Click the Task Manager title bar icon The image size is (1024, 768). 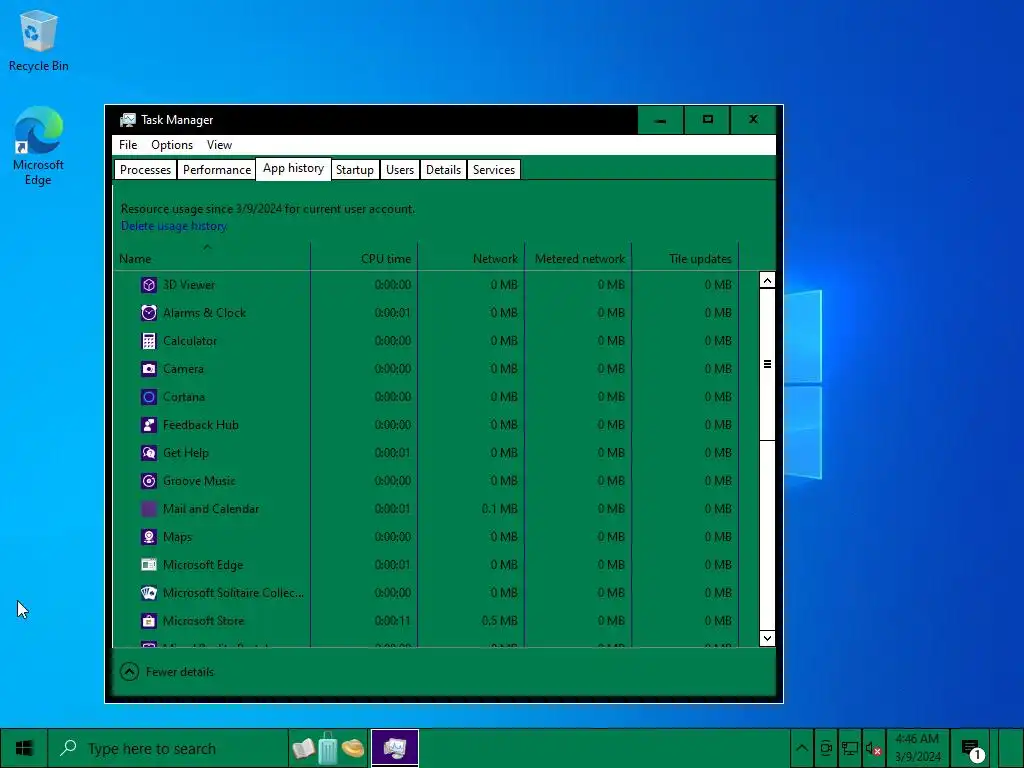127,120
